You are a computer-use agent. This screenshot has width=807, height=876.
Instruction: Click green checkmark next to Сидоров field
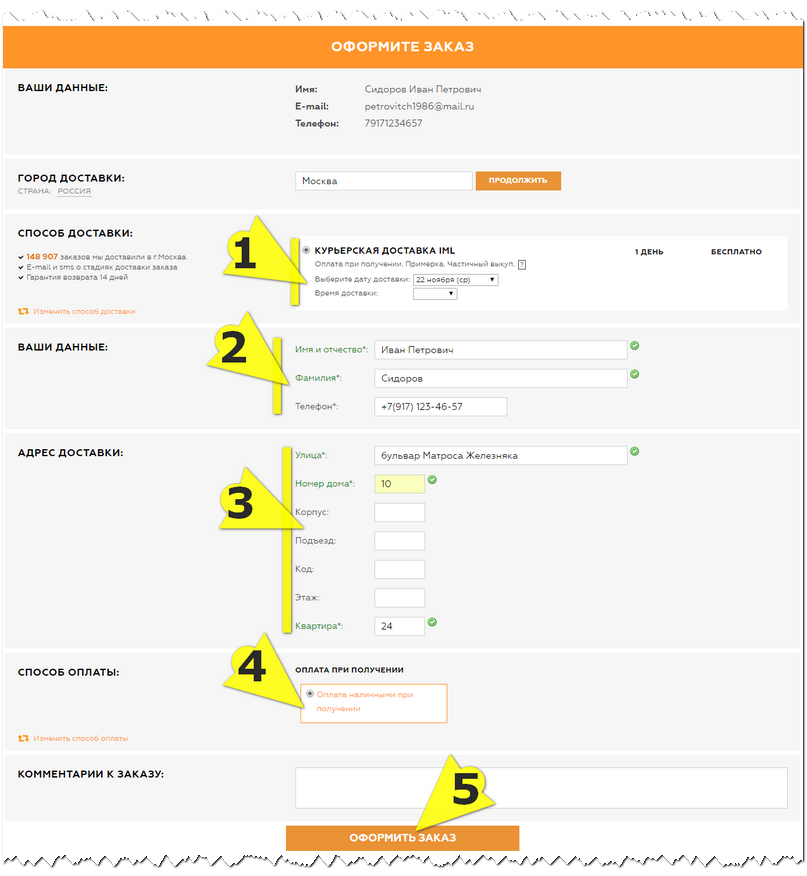[x=634, y=374]
